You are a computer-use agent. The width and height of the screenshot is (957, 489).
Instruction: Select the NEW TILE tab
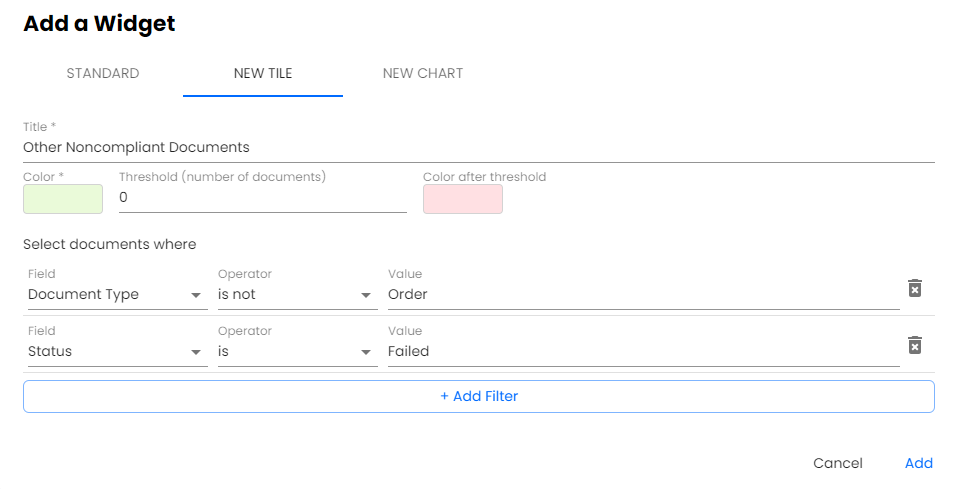[x=263, y=74]
